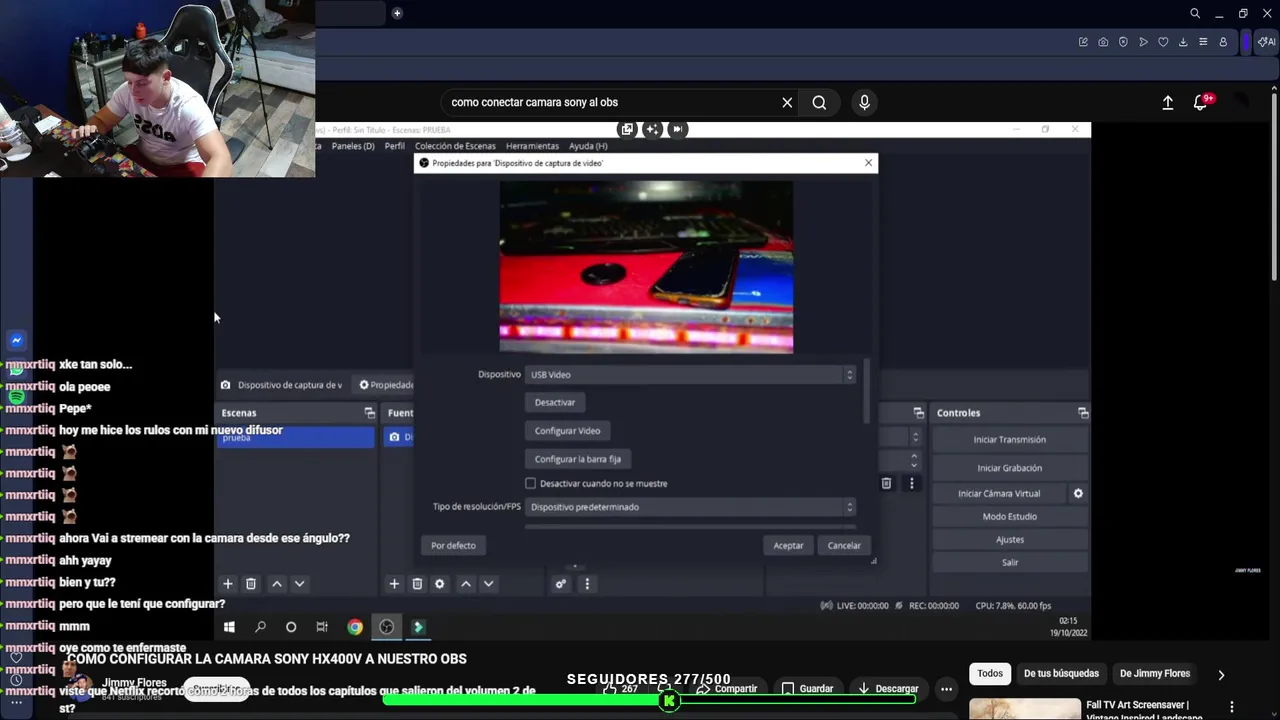Open the video actions three-dot menu

[x=946, y=688]
